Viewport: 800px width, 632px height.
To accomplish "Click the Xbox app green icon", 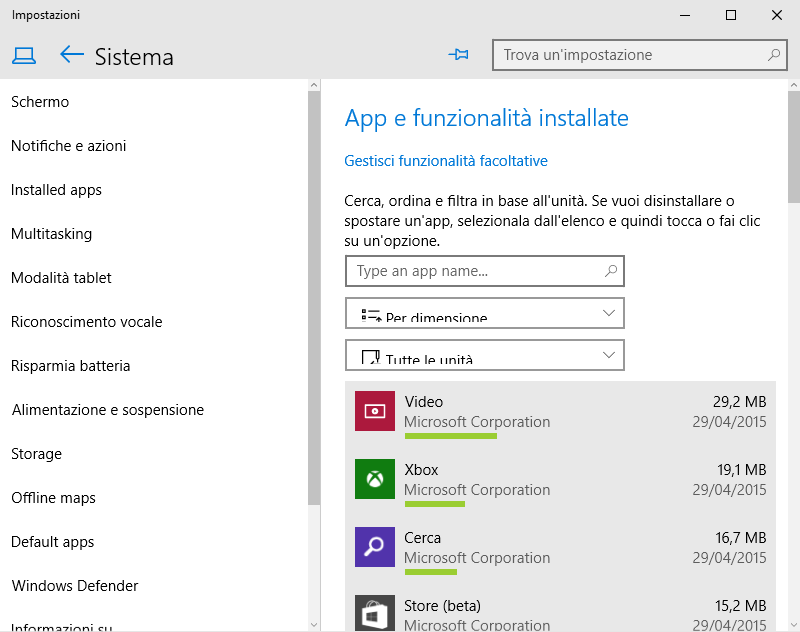I will (x=375, y=479).
